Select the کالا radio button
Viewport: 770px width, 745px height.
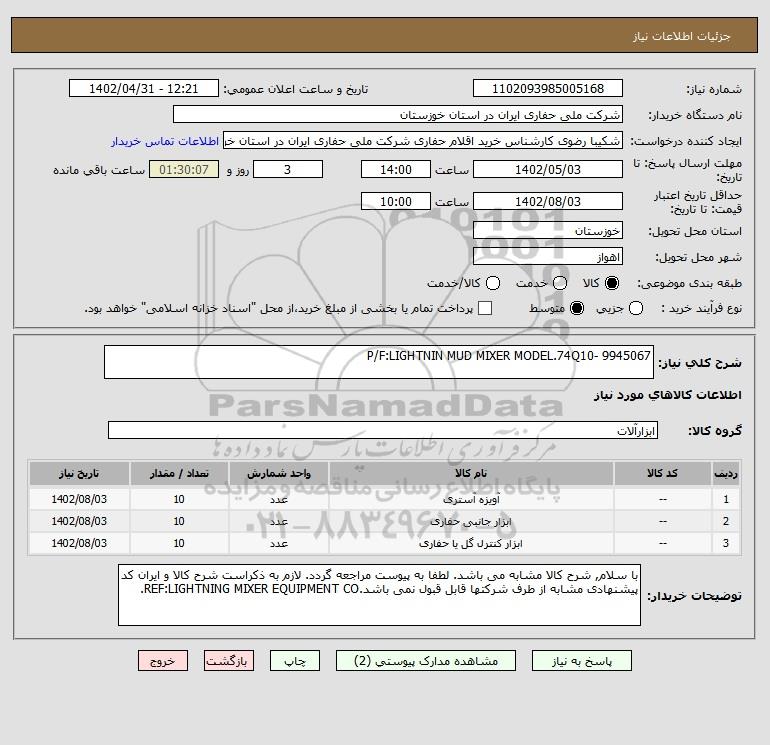point(612,283)
